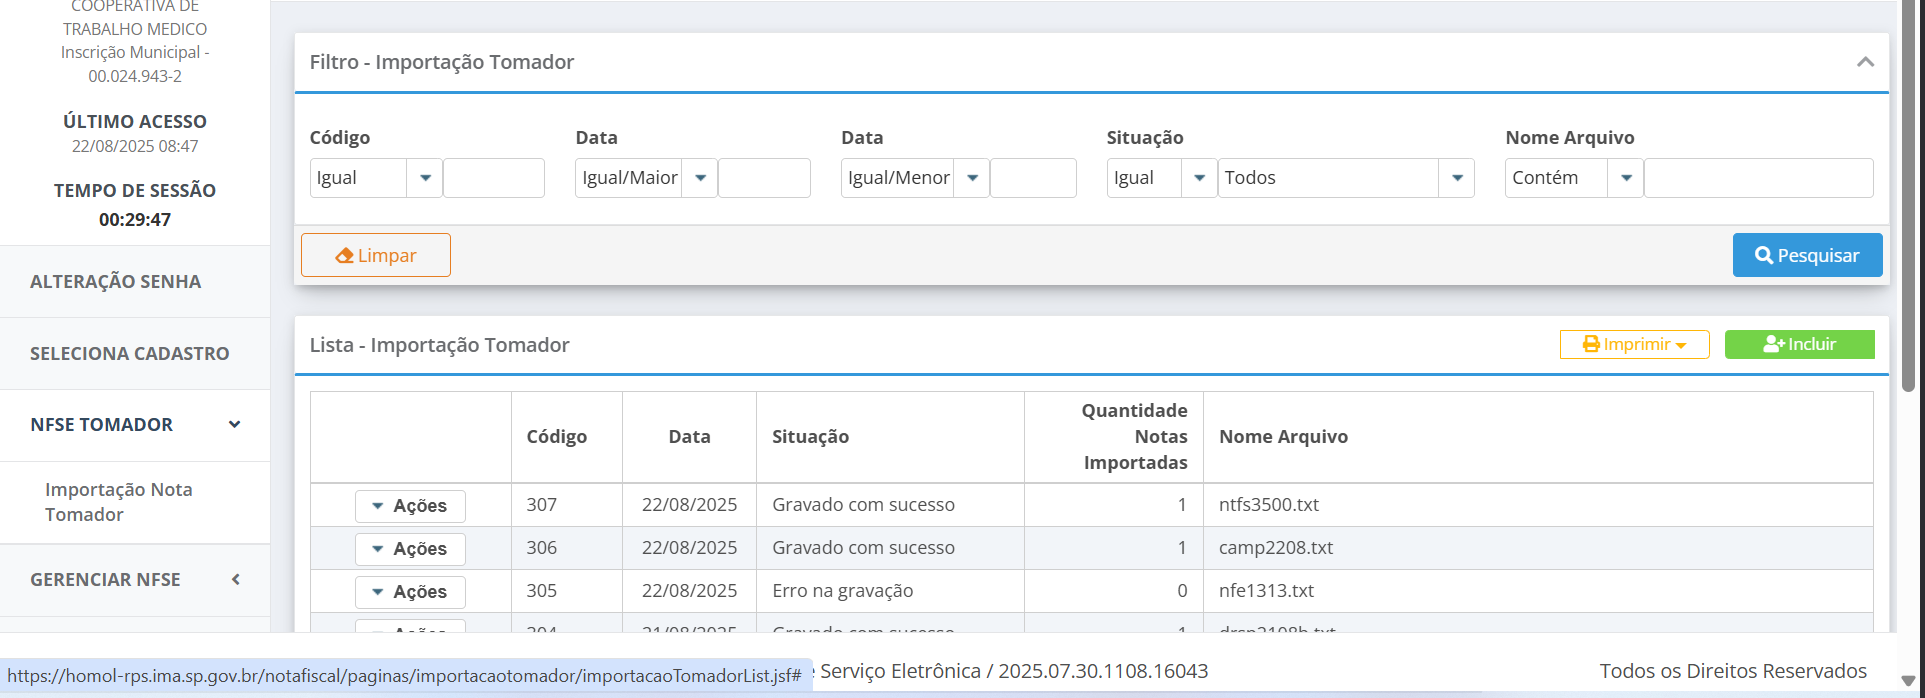Open the Igual/Maior date operator dropdown
Screen dimensions: 1925x698
700,178
